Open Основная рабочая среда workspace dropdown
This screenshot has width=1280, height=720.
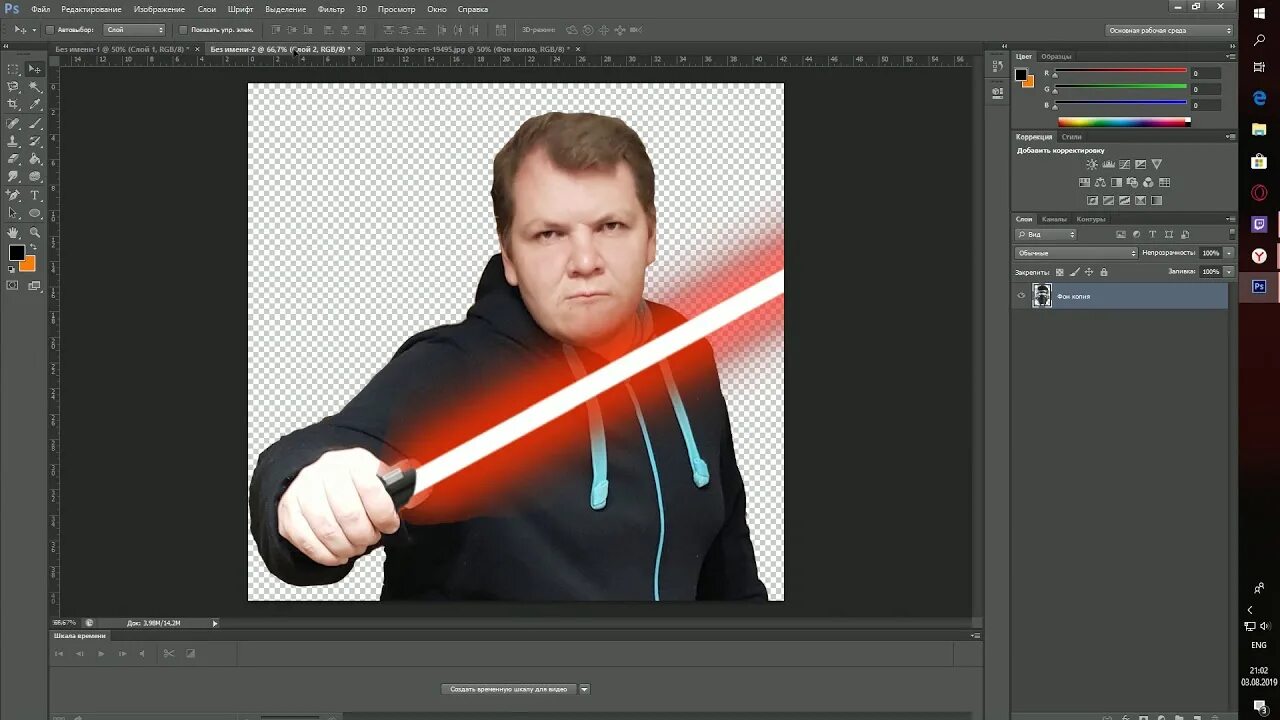(1170, 30)
